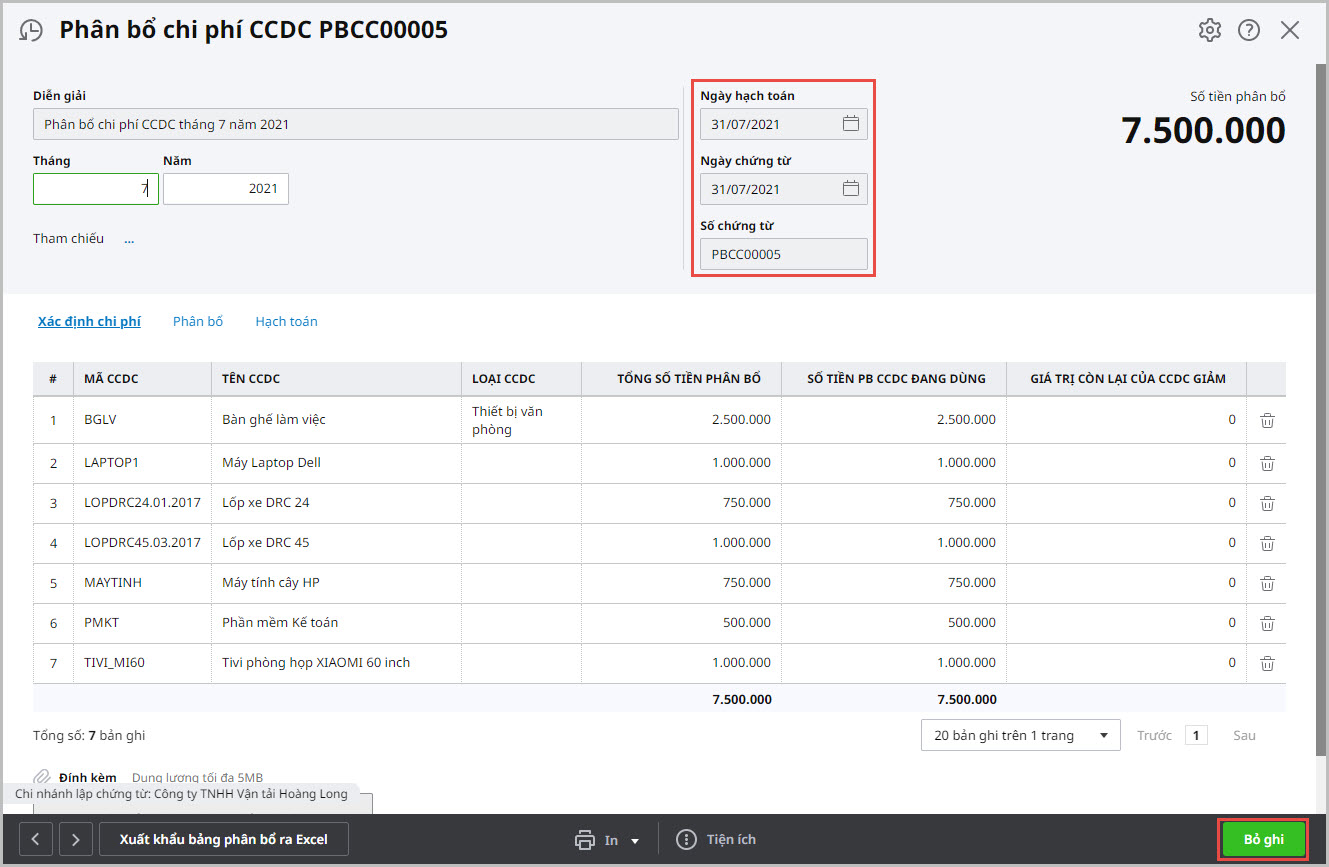Switch to the Phân bổ tab

(198, 321)
